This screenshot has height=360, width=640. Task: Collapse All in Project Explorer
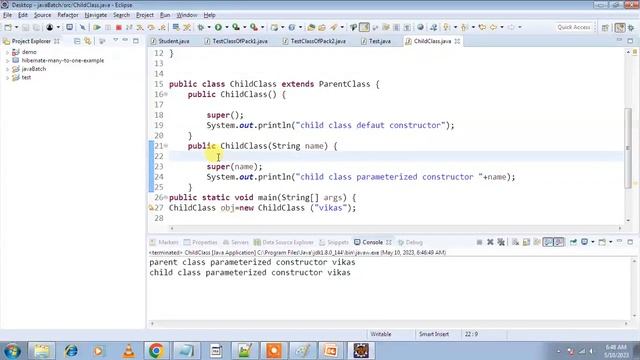77,41
